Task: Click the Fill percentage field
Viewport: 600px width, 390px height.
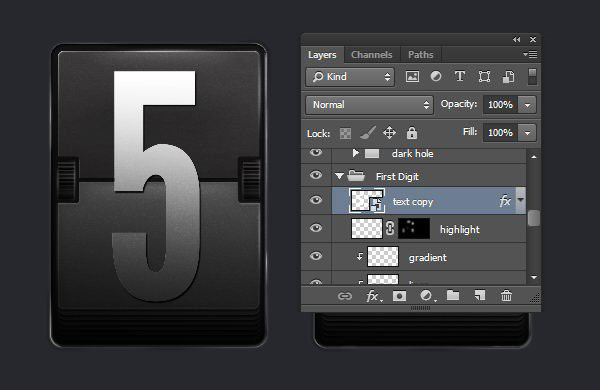Action: click(x=500, y=133)
